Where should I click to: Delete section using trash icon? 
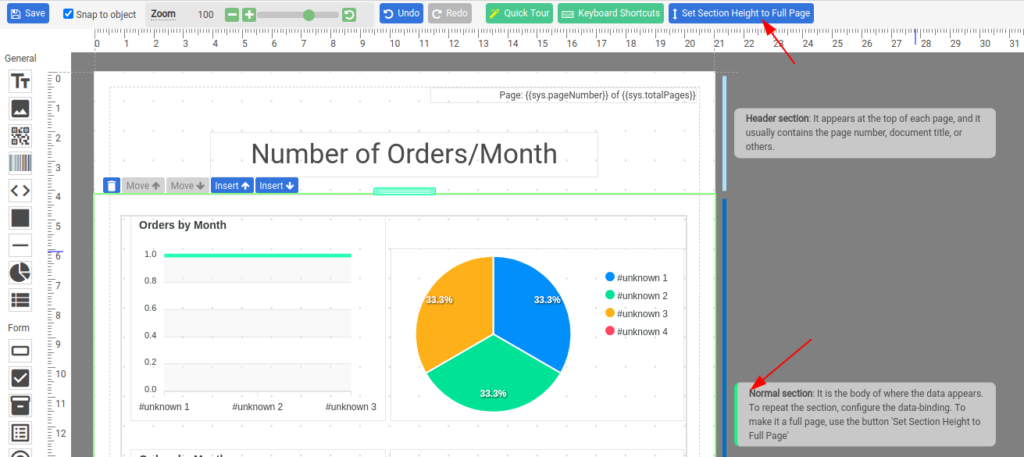[x=112, y=186]
